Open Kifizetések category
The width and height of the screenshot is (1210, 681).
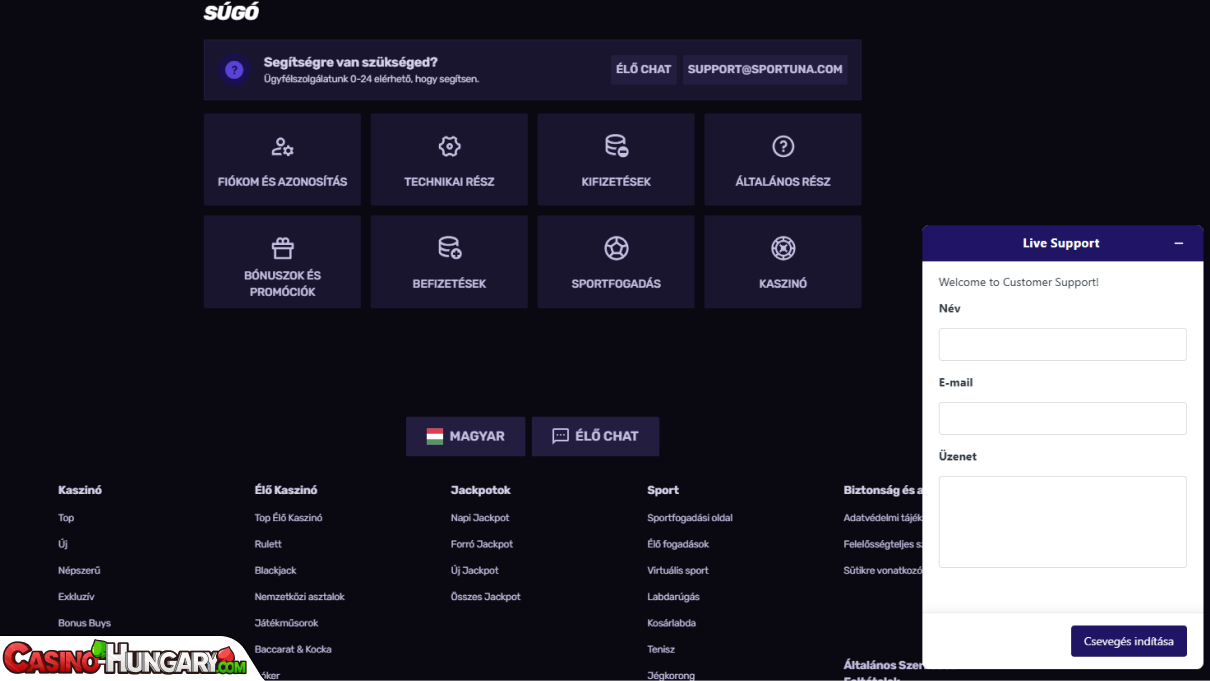pyautogui.click(x=616, y=159)
